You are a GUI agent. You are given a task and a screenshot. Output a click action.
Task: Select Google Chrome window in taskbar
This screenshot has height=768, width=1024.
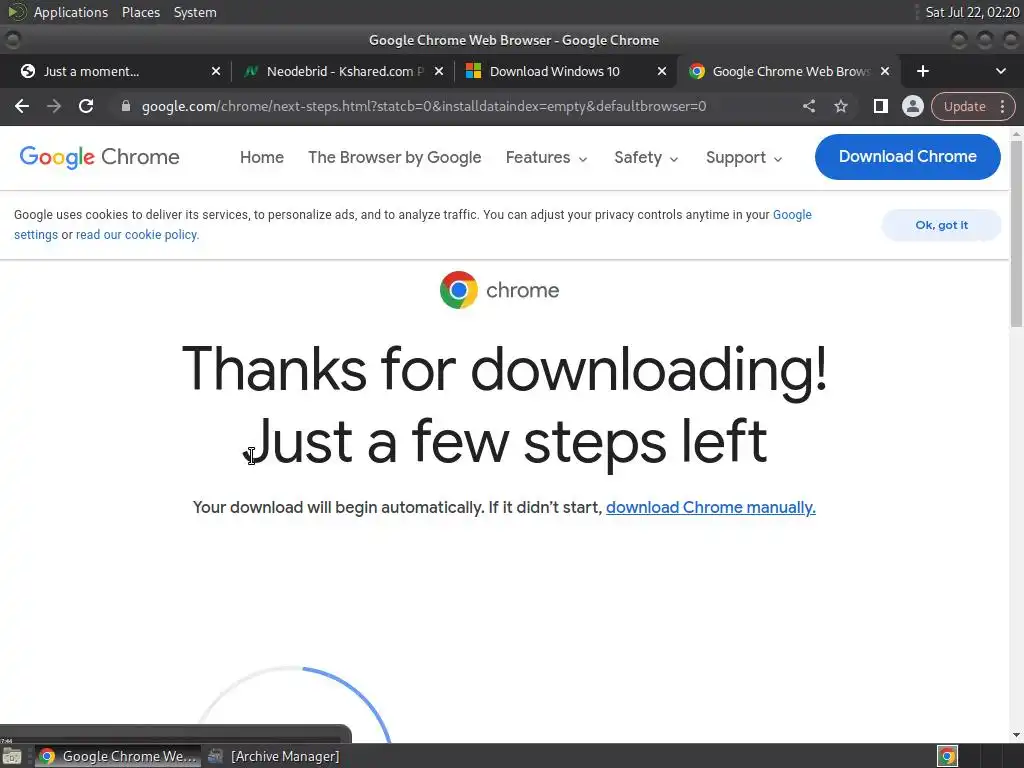point(118,756)
